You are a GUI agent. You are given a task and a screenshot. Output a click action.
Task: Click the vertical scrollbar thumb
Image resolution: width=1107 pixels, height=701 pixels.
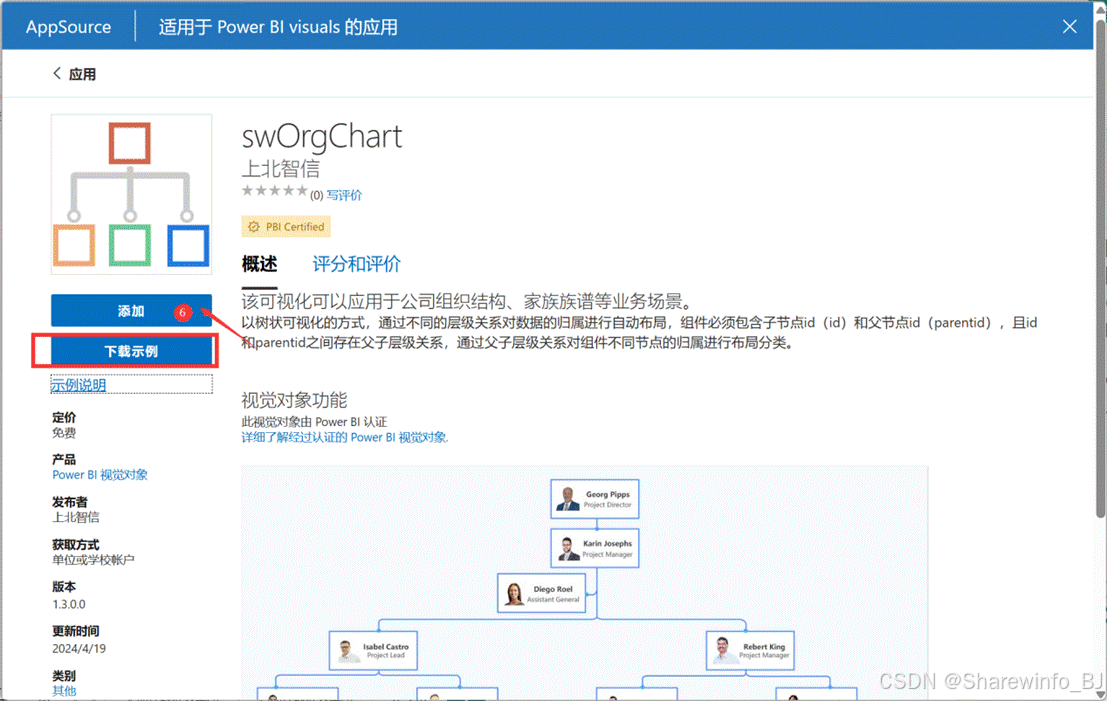coord(1101,268)
